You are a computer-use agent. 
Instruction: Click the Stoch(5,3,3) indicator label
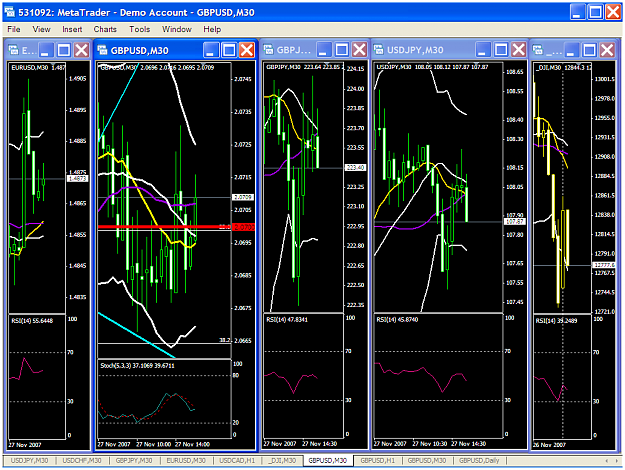137,366
